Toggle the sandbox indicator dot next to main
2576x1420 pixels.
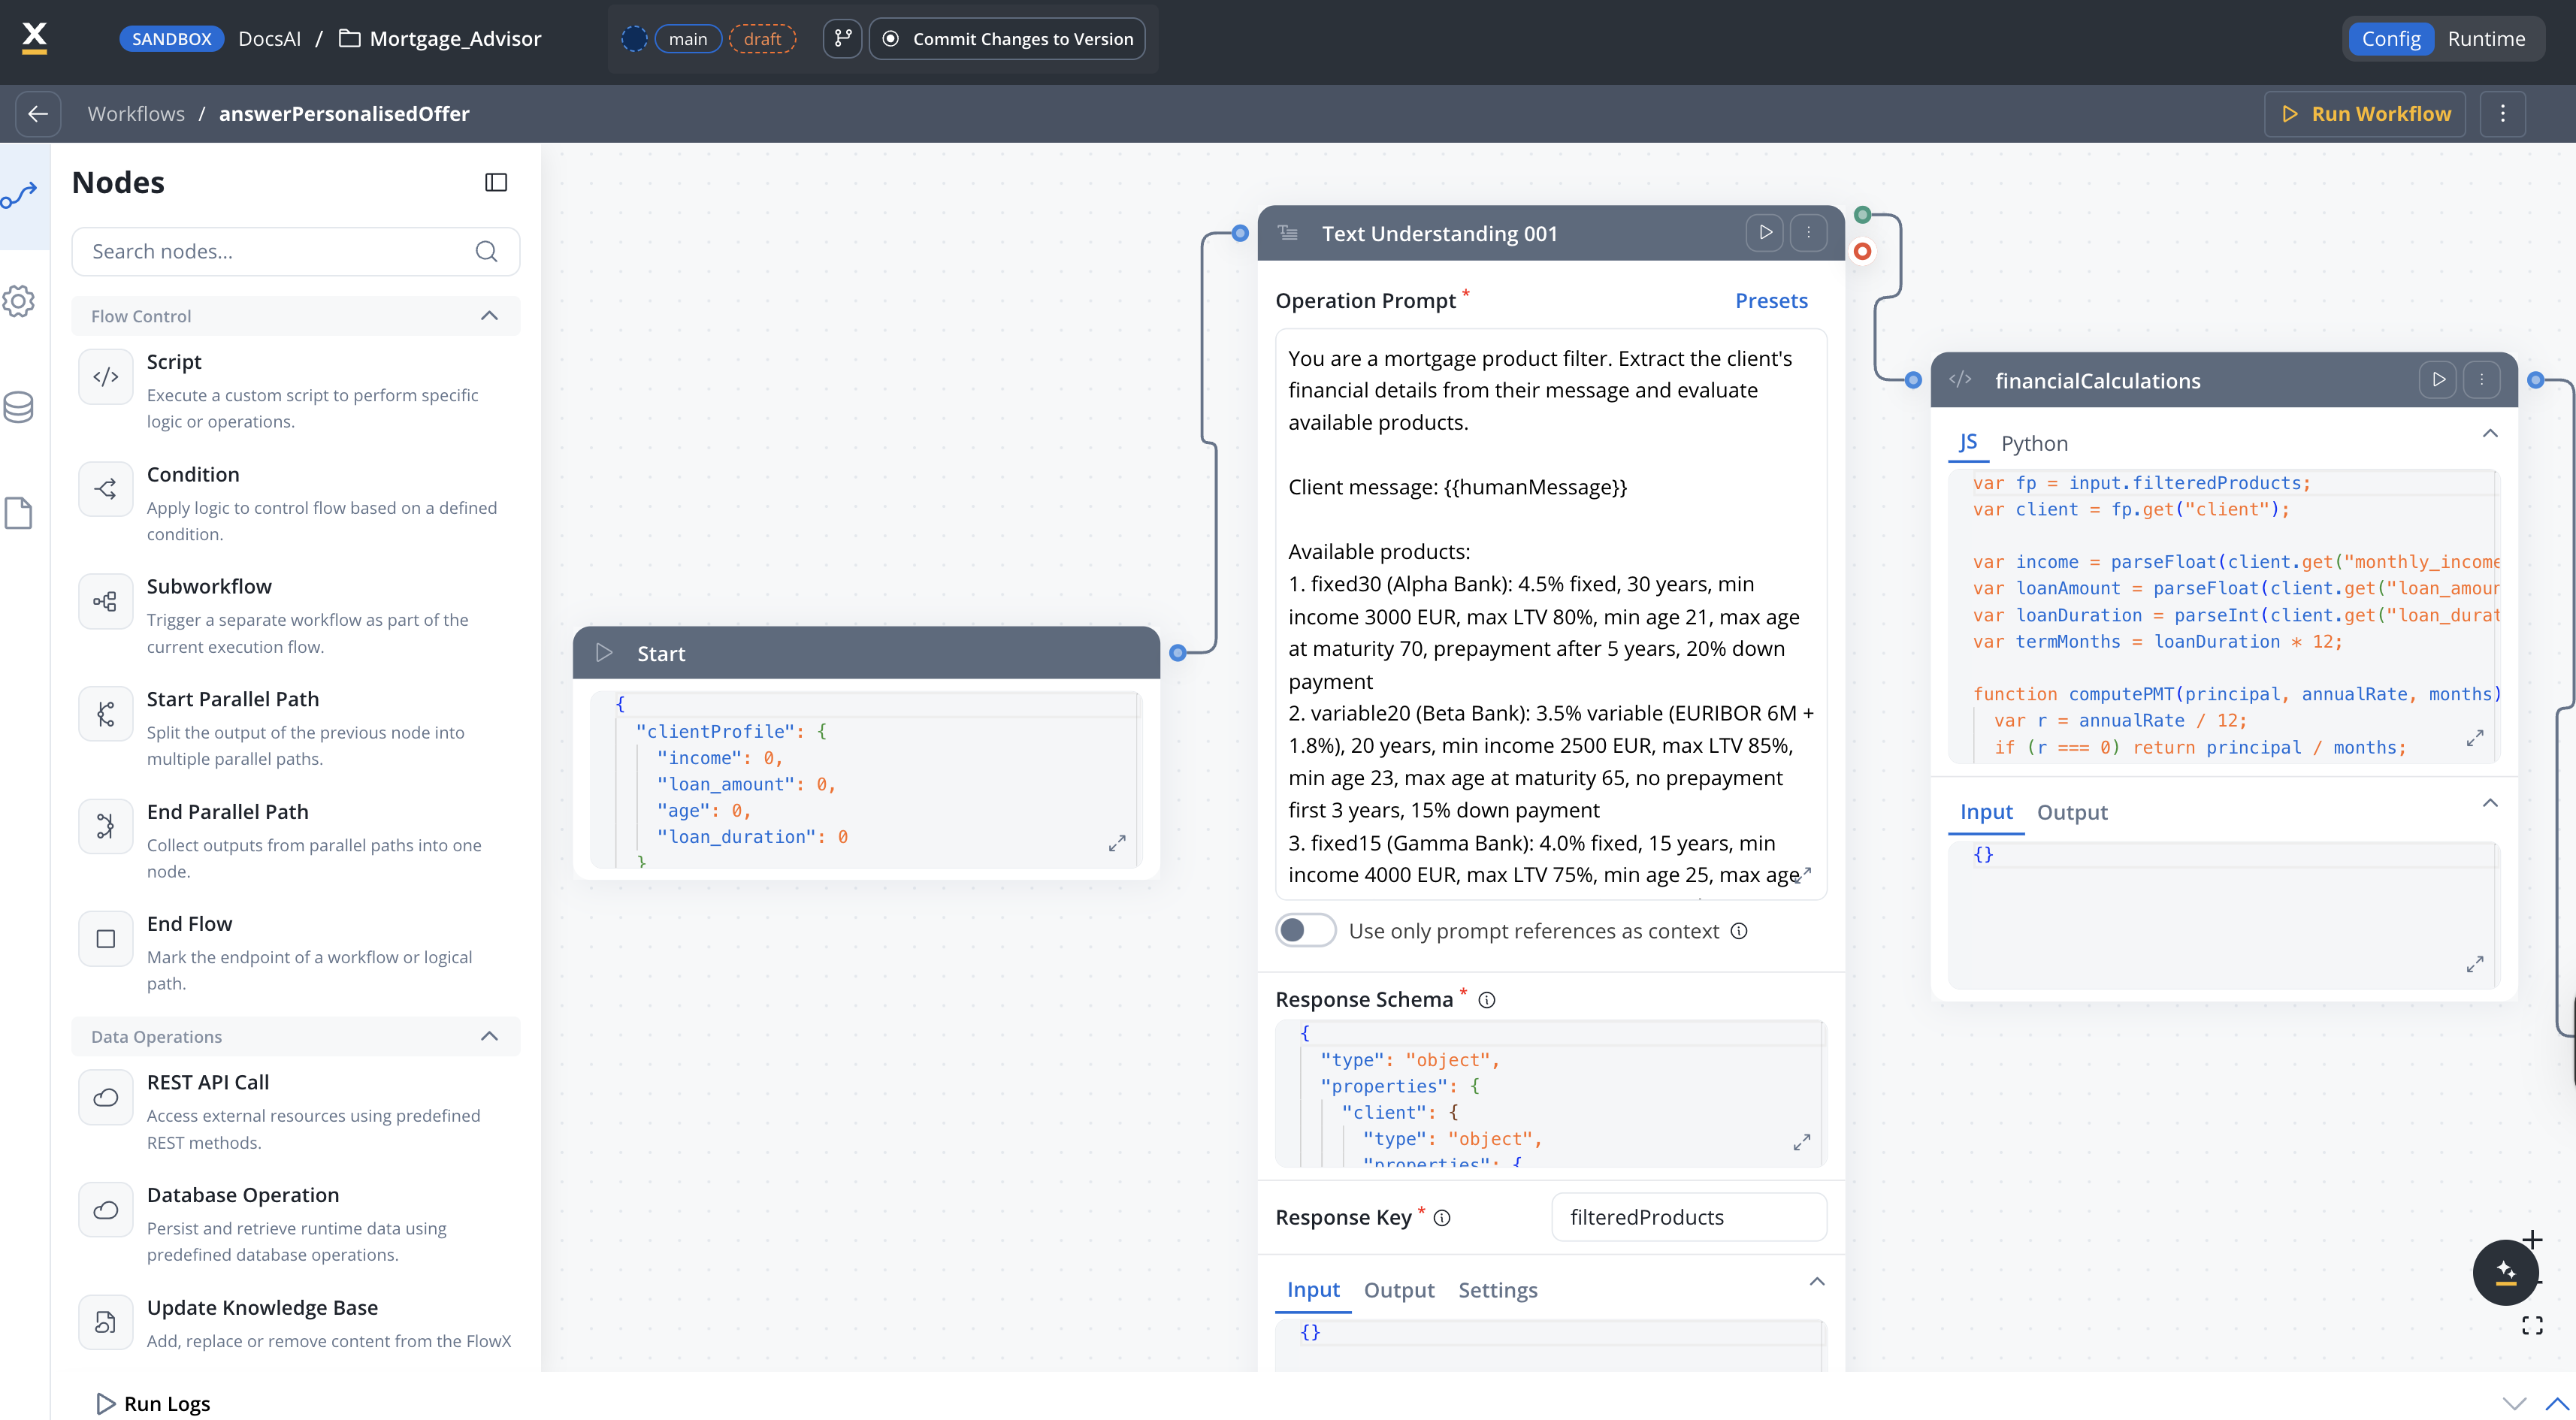(633, 38)
